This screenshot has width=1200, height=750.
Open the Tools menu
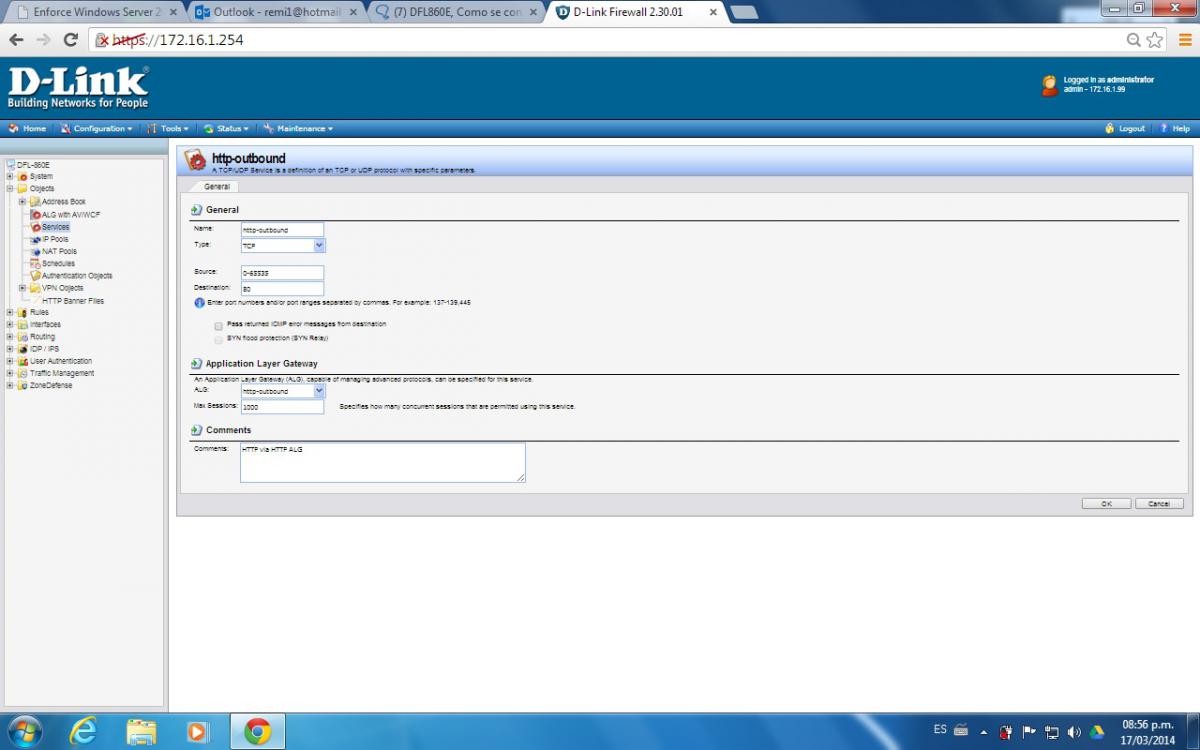pyautogui.click(x=168, y=129)
